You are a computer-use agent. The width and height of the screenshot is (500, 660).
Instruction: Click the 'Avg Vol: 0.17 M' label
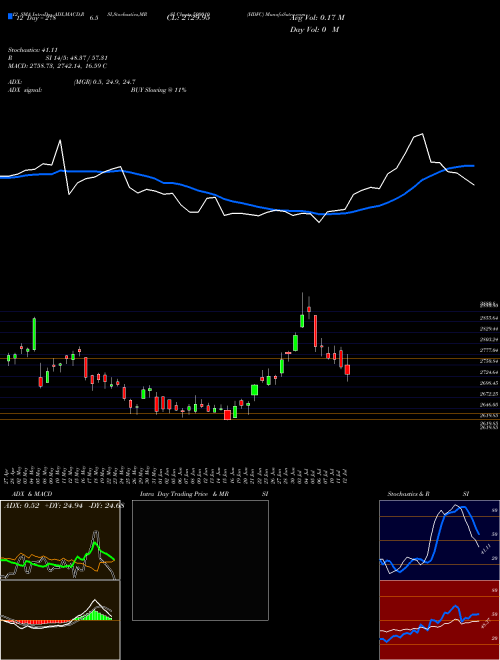point(318,18)
